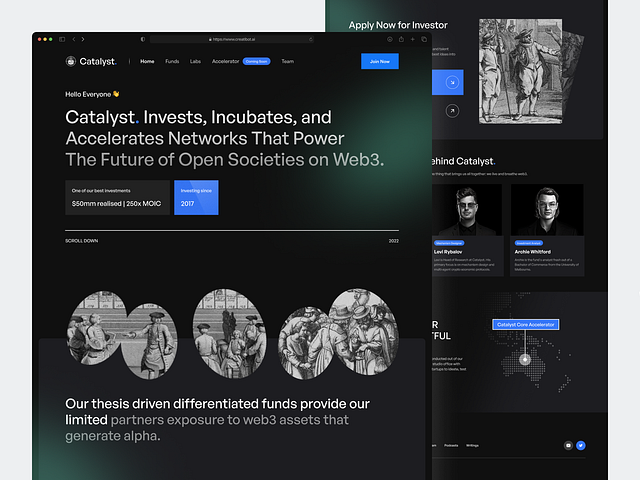Click the badge above Archie Whitford's name
Viewport: 640px width, 480px height.
click(529, 243)
